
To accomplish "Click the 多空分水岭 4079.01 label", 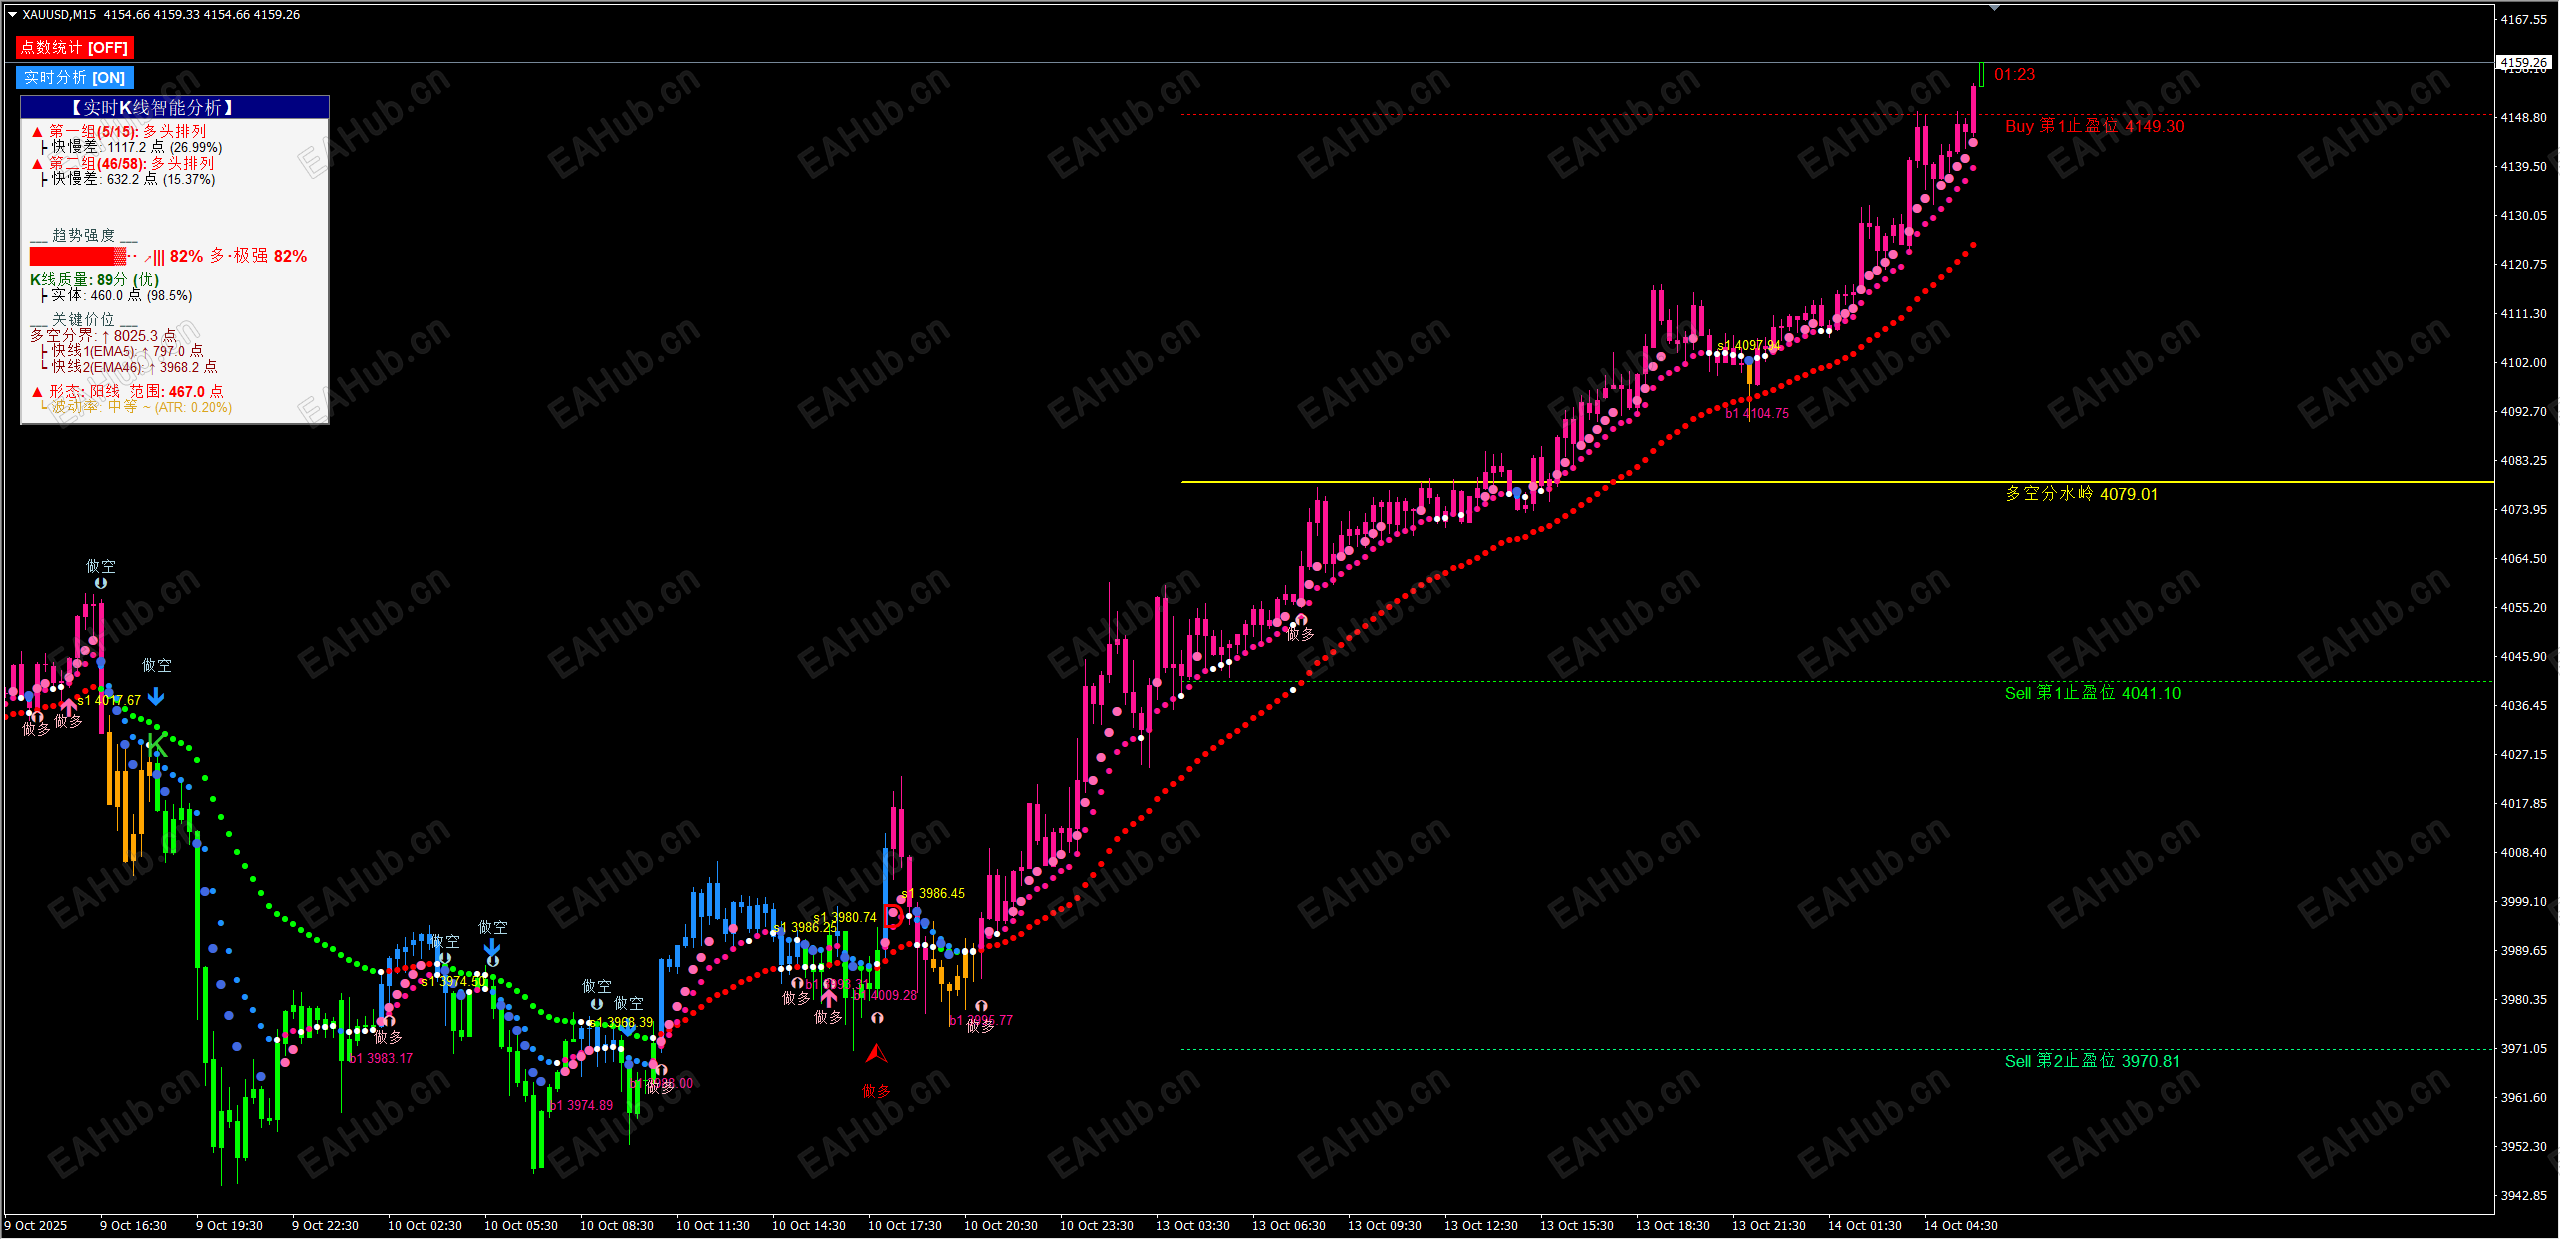I will 2081,494.
